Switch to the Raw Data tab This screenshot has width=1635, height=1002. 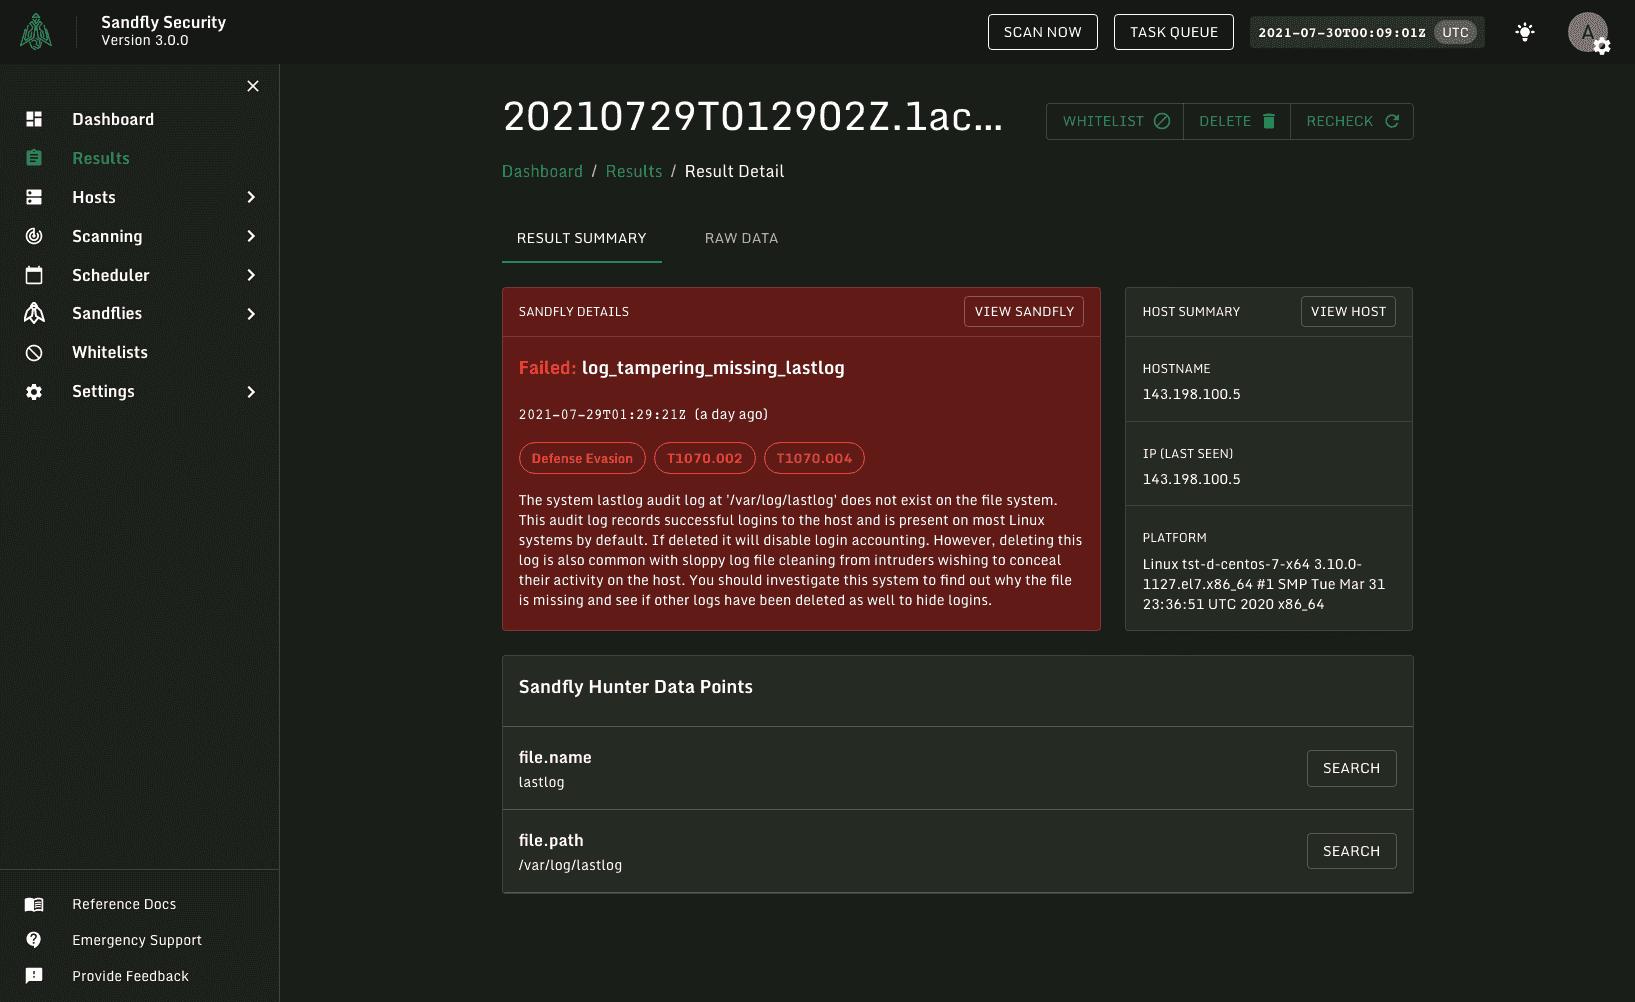741,238
